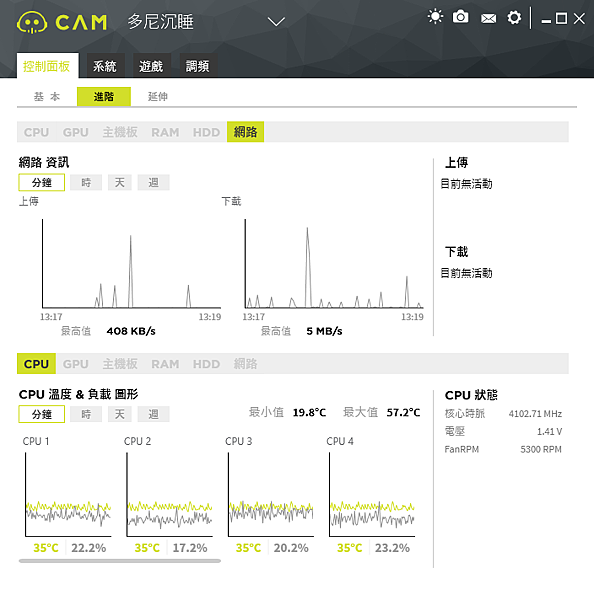Expand the 多尼沉睡 profile dropdown arrow
This screenshot has height=600, width=594.
pyautogui.click(x=276, y=22)
